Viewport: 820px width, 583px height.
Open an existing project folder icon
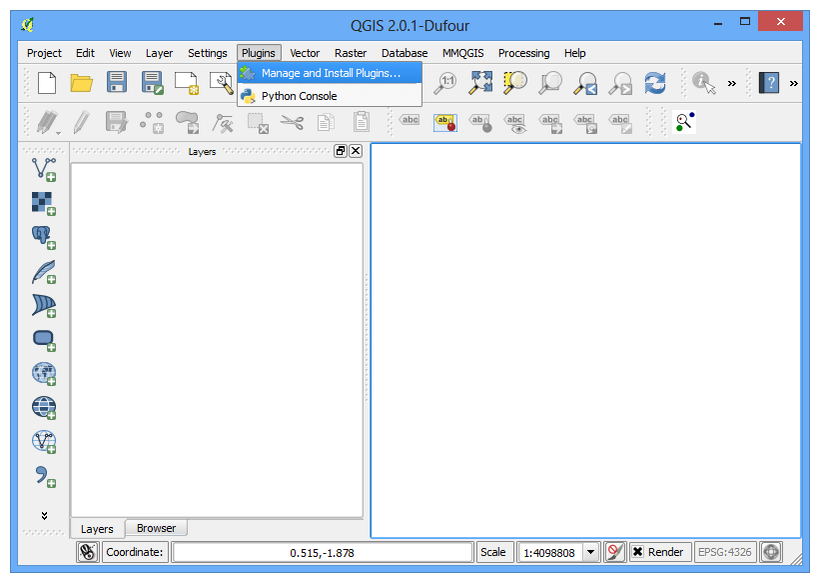tap(82, 83)
